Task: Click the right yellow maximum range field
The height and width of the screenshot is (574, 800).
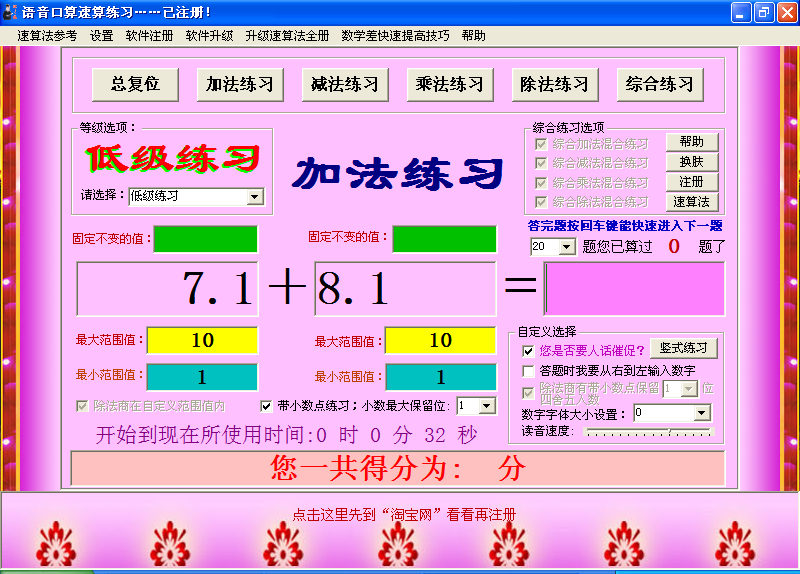Action: [441, 340]
